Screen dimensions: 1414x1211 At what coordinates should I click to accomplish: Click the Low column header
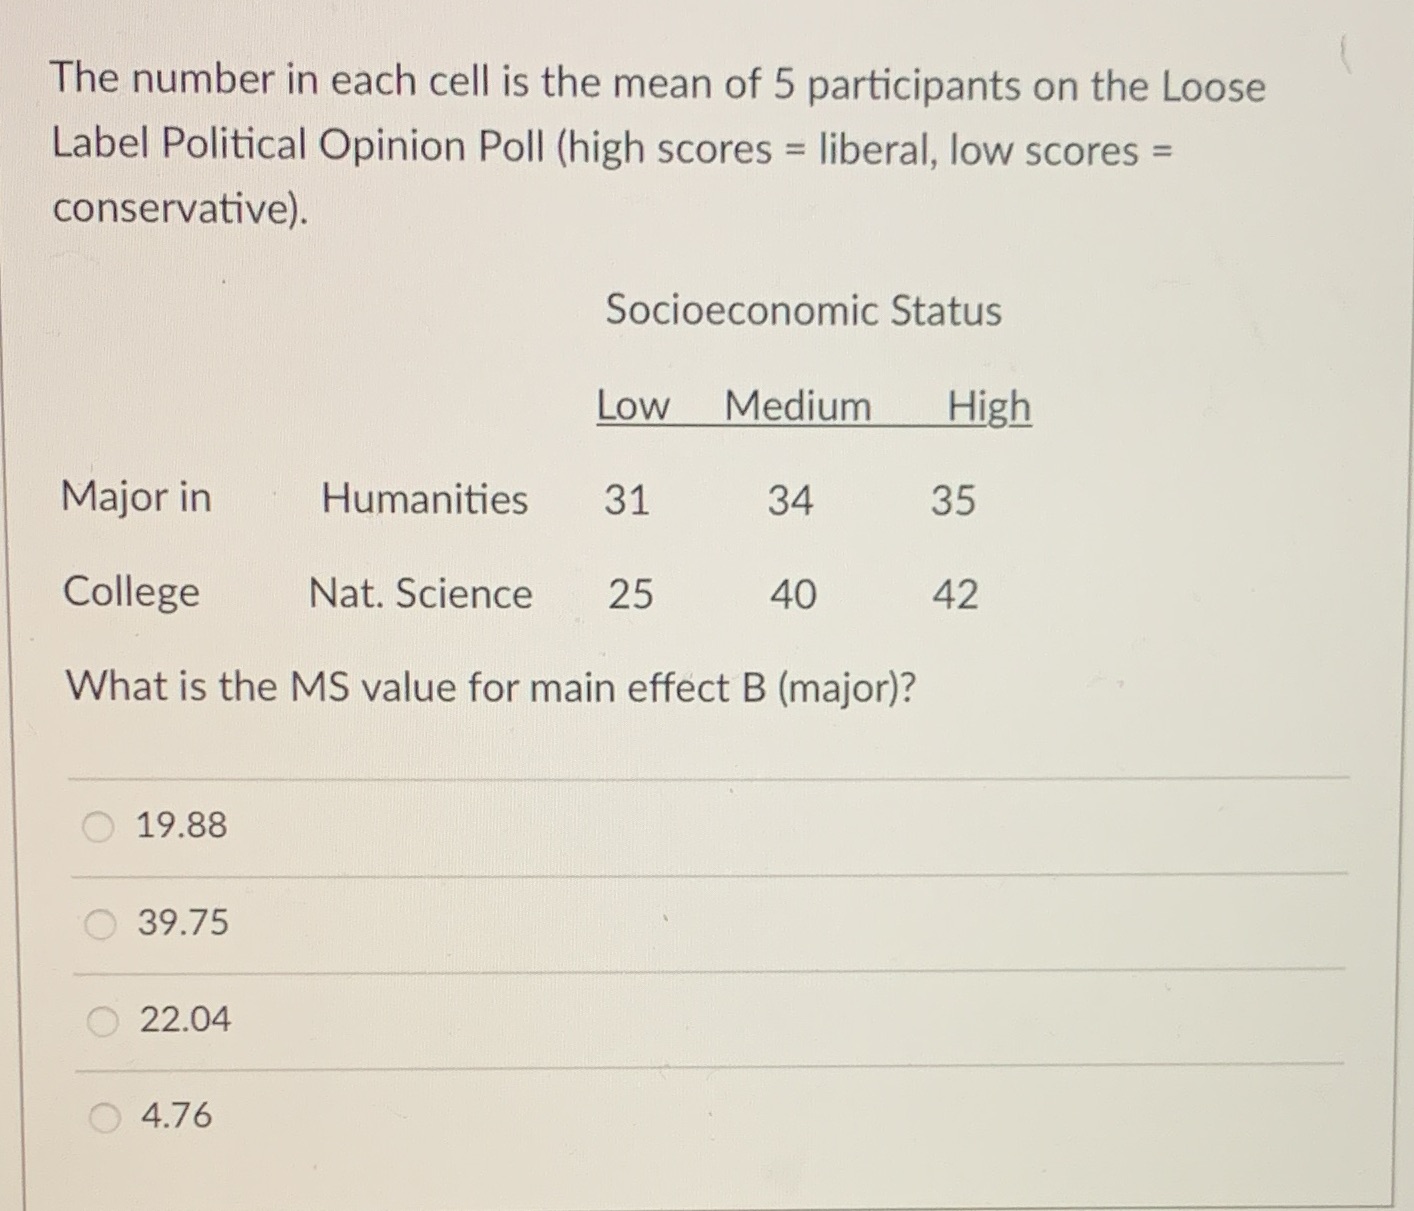click(632, 405)
